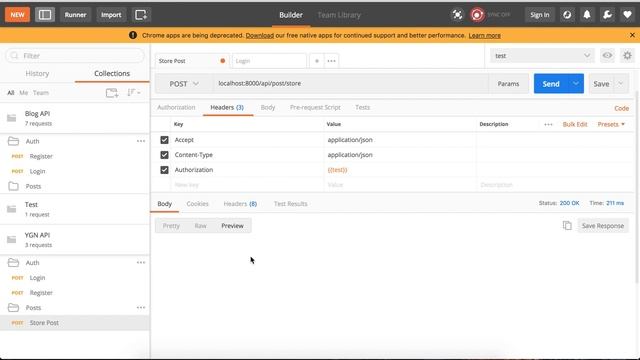Open request tabs more options menu
Viewport: 640px width, 360px height.
tap(331, 61)
